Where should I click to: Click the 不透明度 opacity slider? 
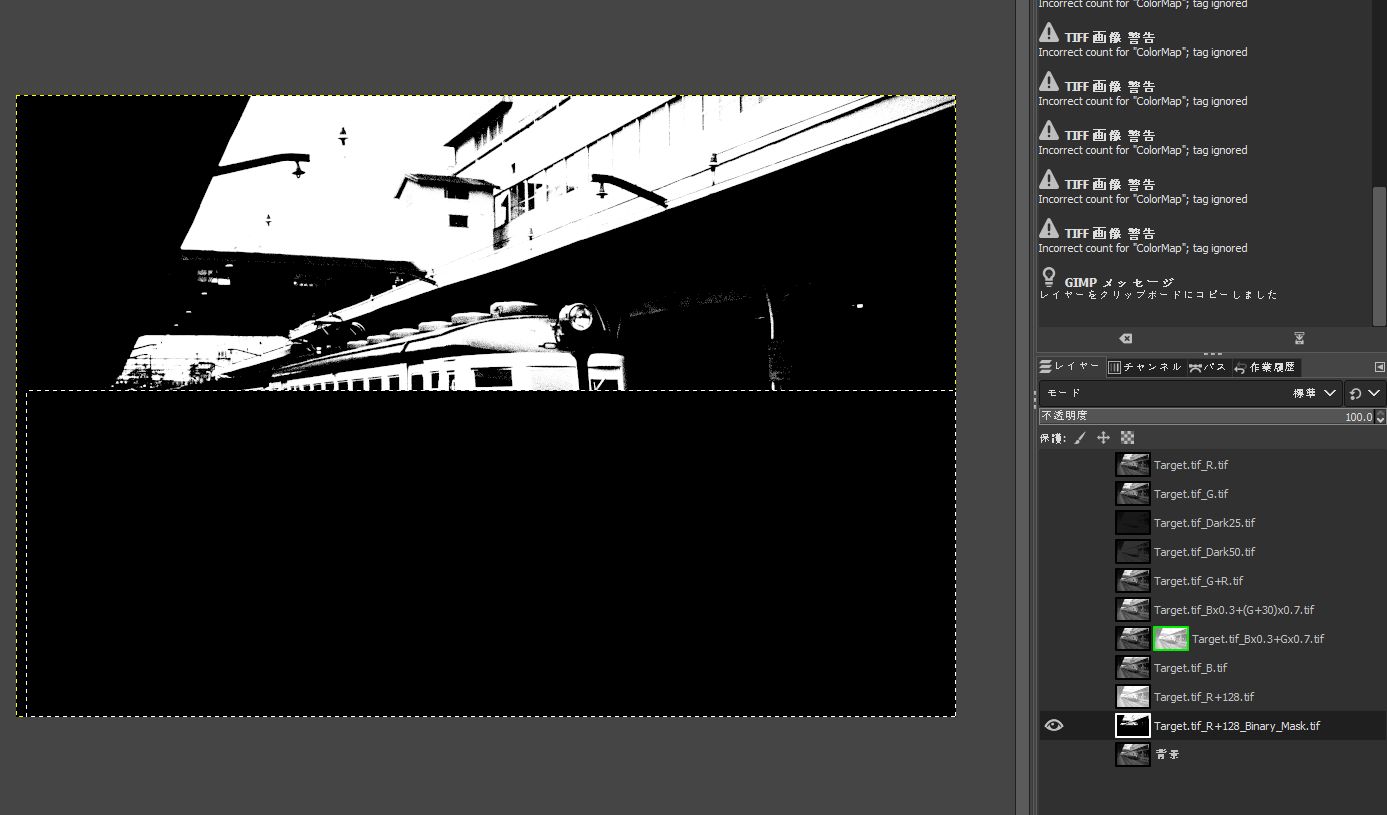click(1206, 416)
